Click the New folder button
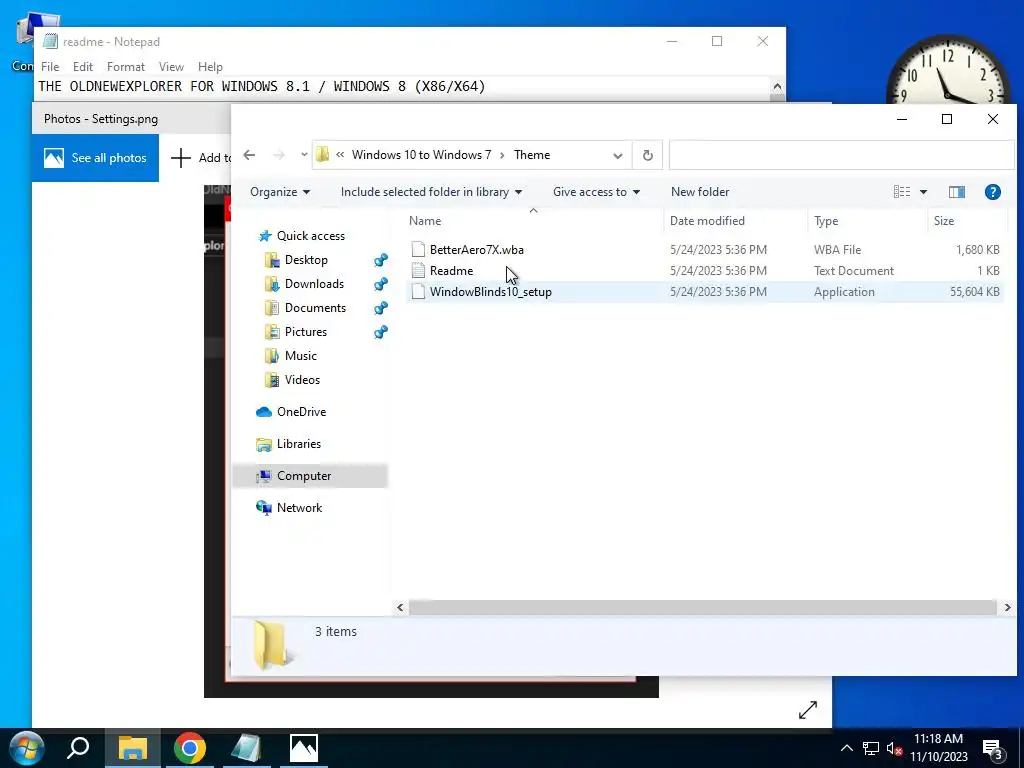Viewport: 1024px width, 768px height. point(700,192)
